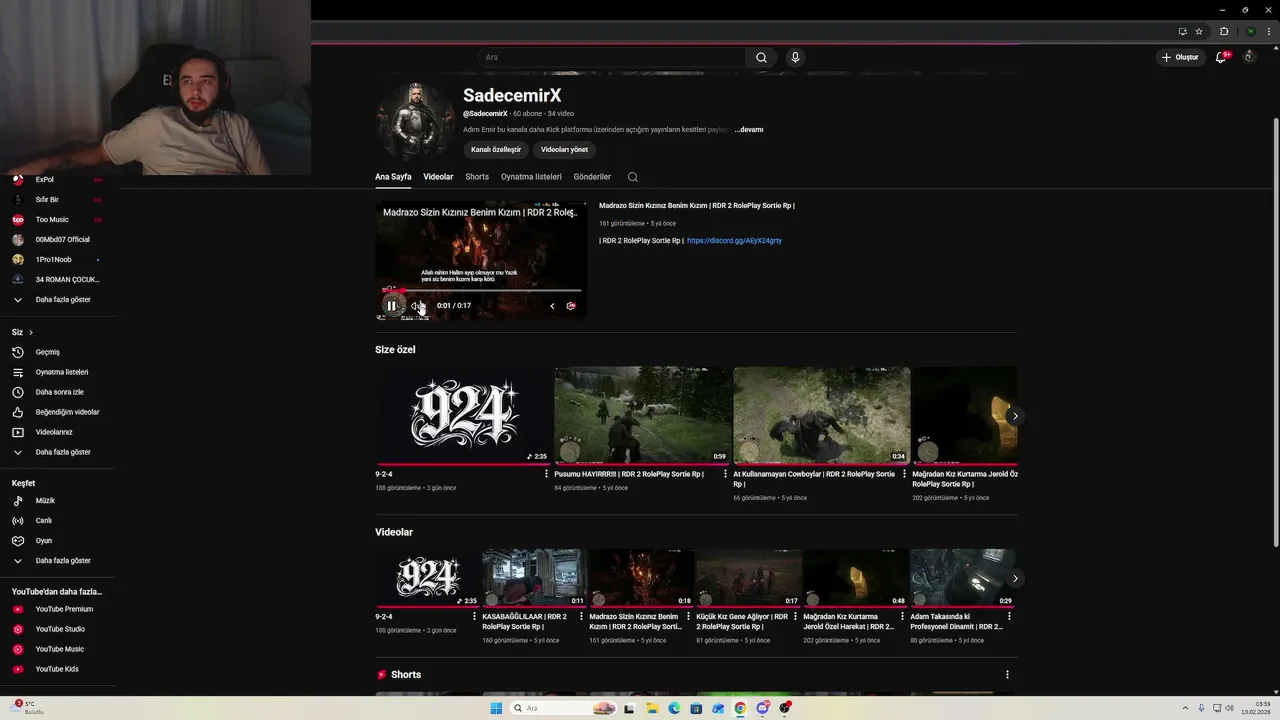This screenshot has width=1280, height=720.
Task: Click the page vertical scrollbar
Action: (1275, 330)
